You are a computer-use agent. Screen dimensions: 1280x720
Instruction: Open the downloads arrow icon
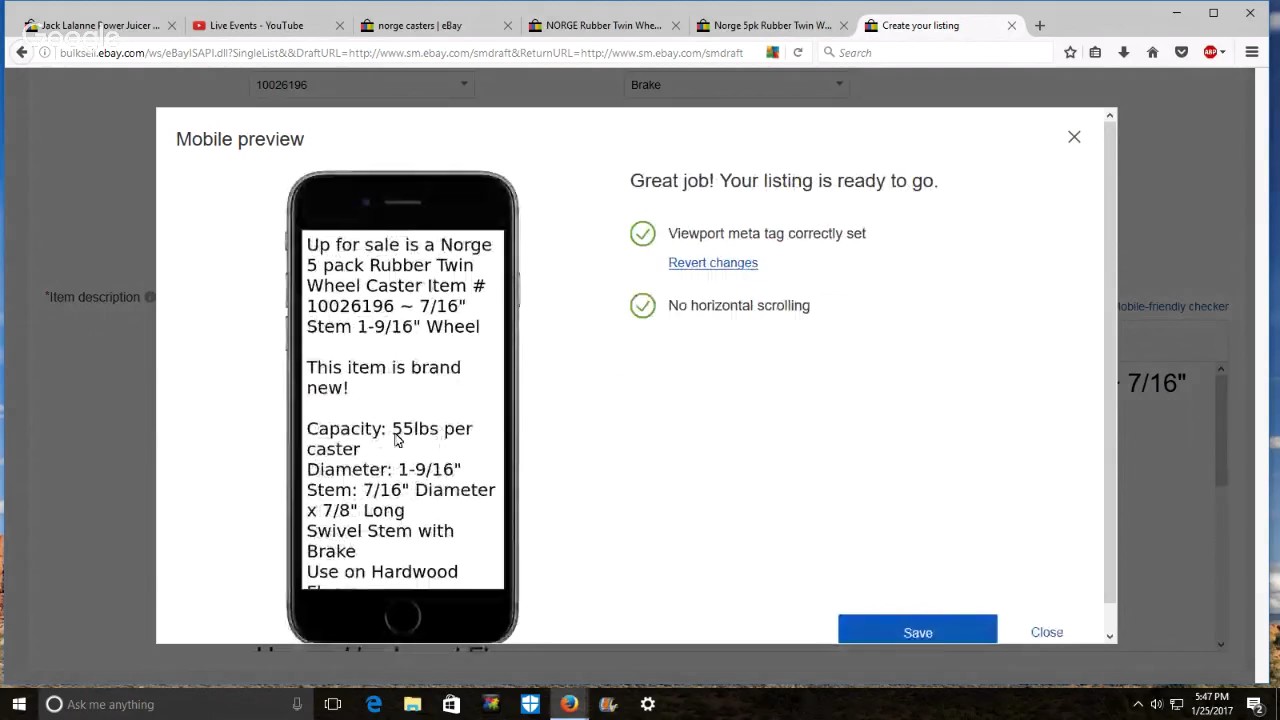point(1124,52)
